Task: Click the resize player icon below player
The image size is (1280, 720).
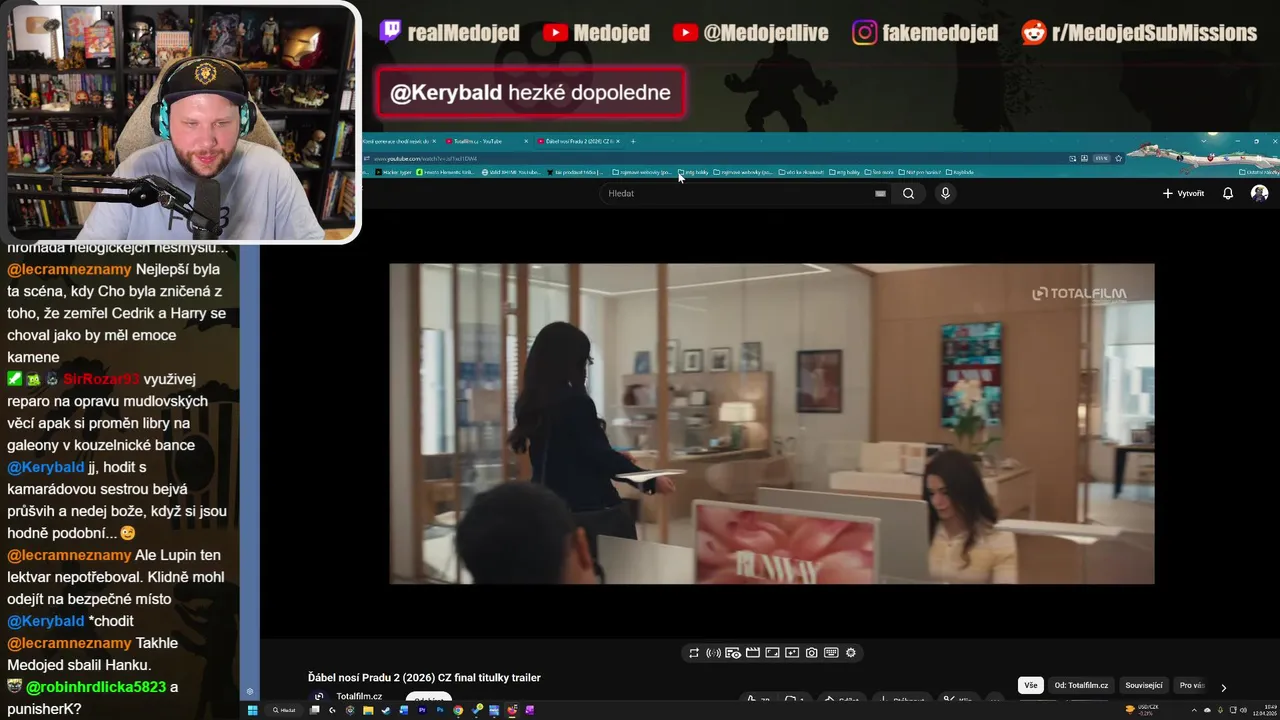Action: tap(772, 653)
